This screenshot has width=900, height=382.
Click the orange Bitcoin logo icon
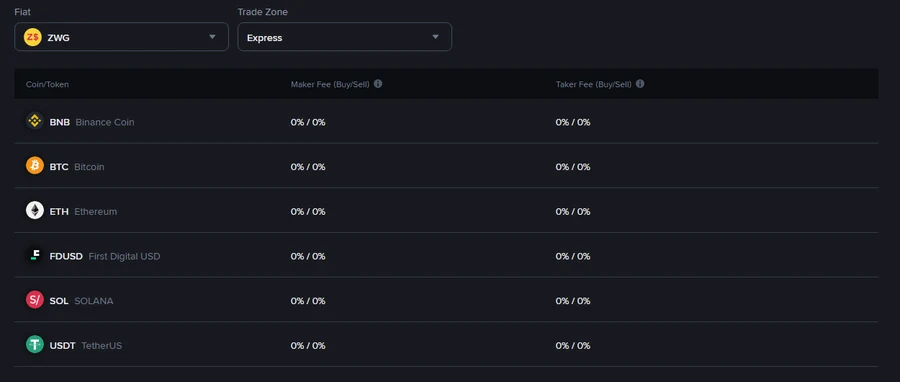click(x=35, y=166)
